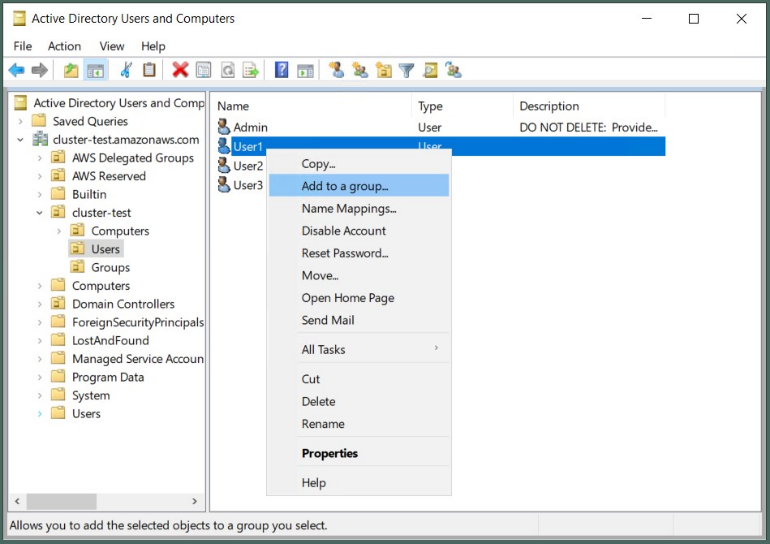This screenshot has height=544, width=770.
Task: Click the red X Delete toolbar icon
Action: tap(180, 70)
